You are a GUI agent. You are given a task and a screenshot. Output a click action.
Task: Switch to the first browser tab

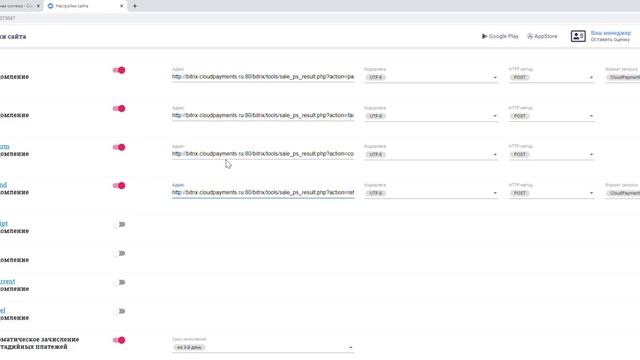point(20,6)
